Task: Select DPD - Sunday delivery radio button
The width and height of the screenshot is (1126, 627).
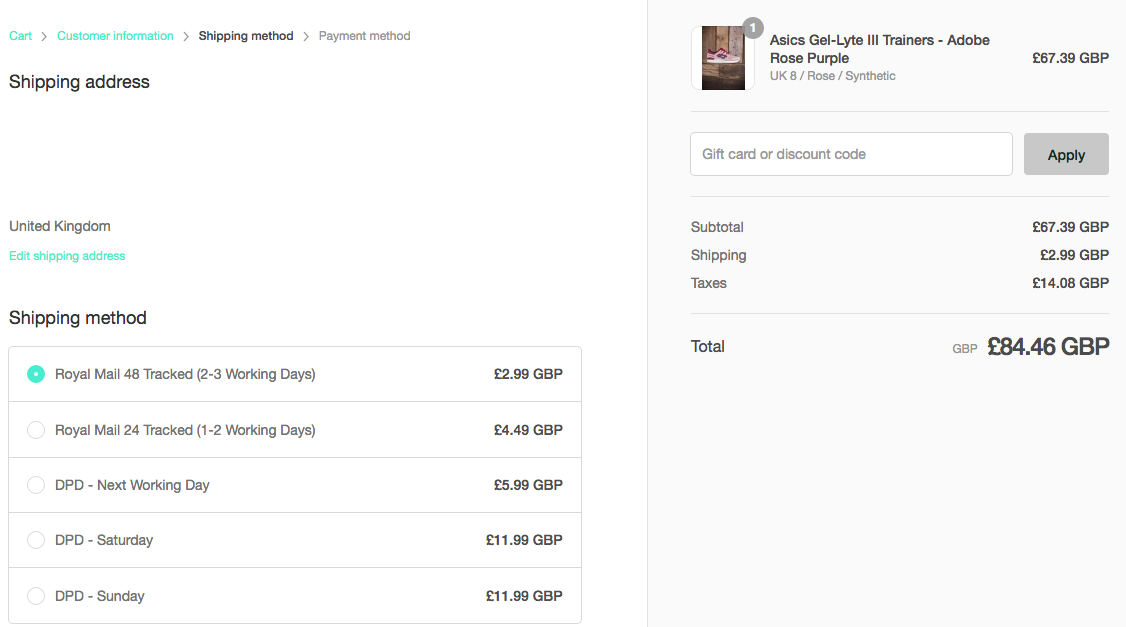Action: pos(36,596)
